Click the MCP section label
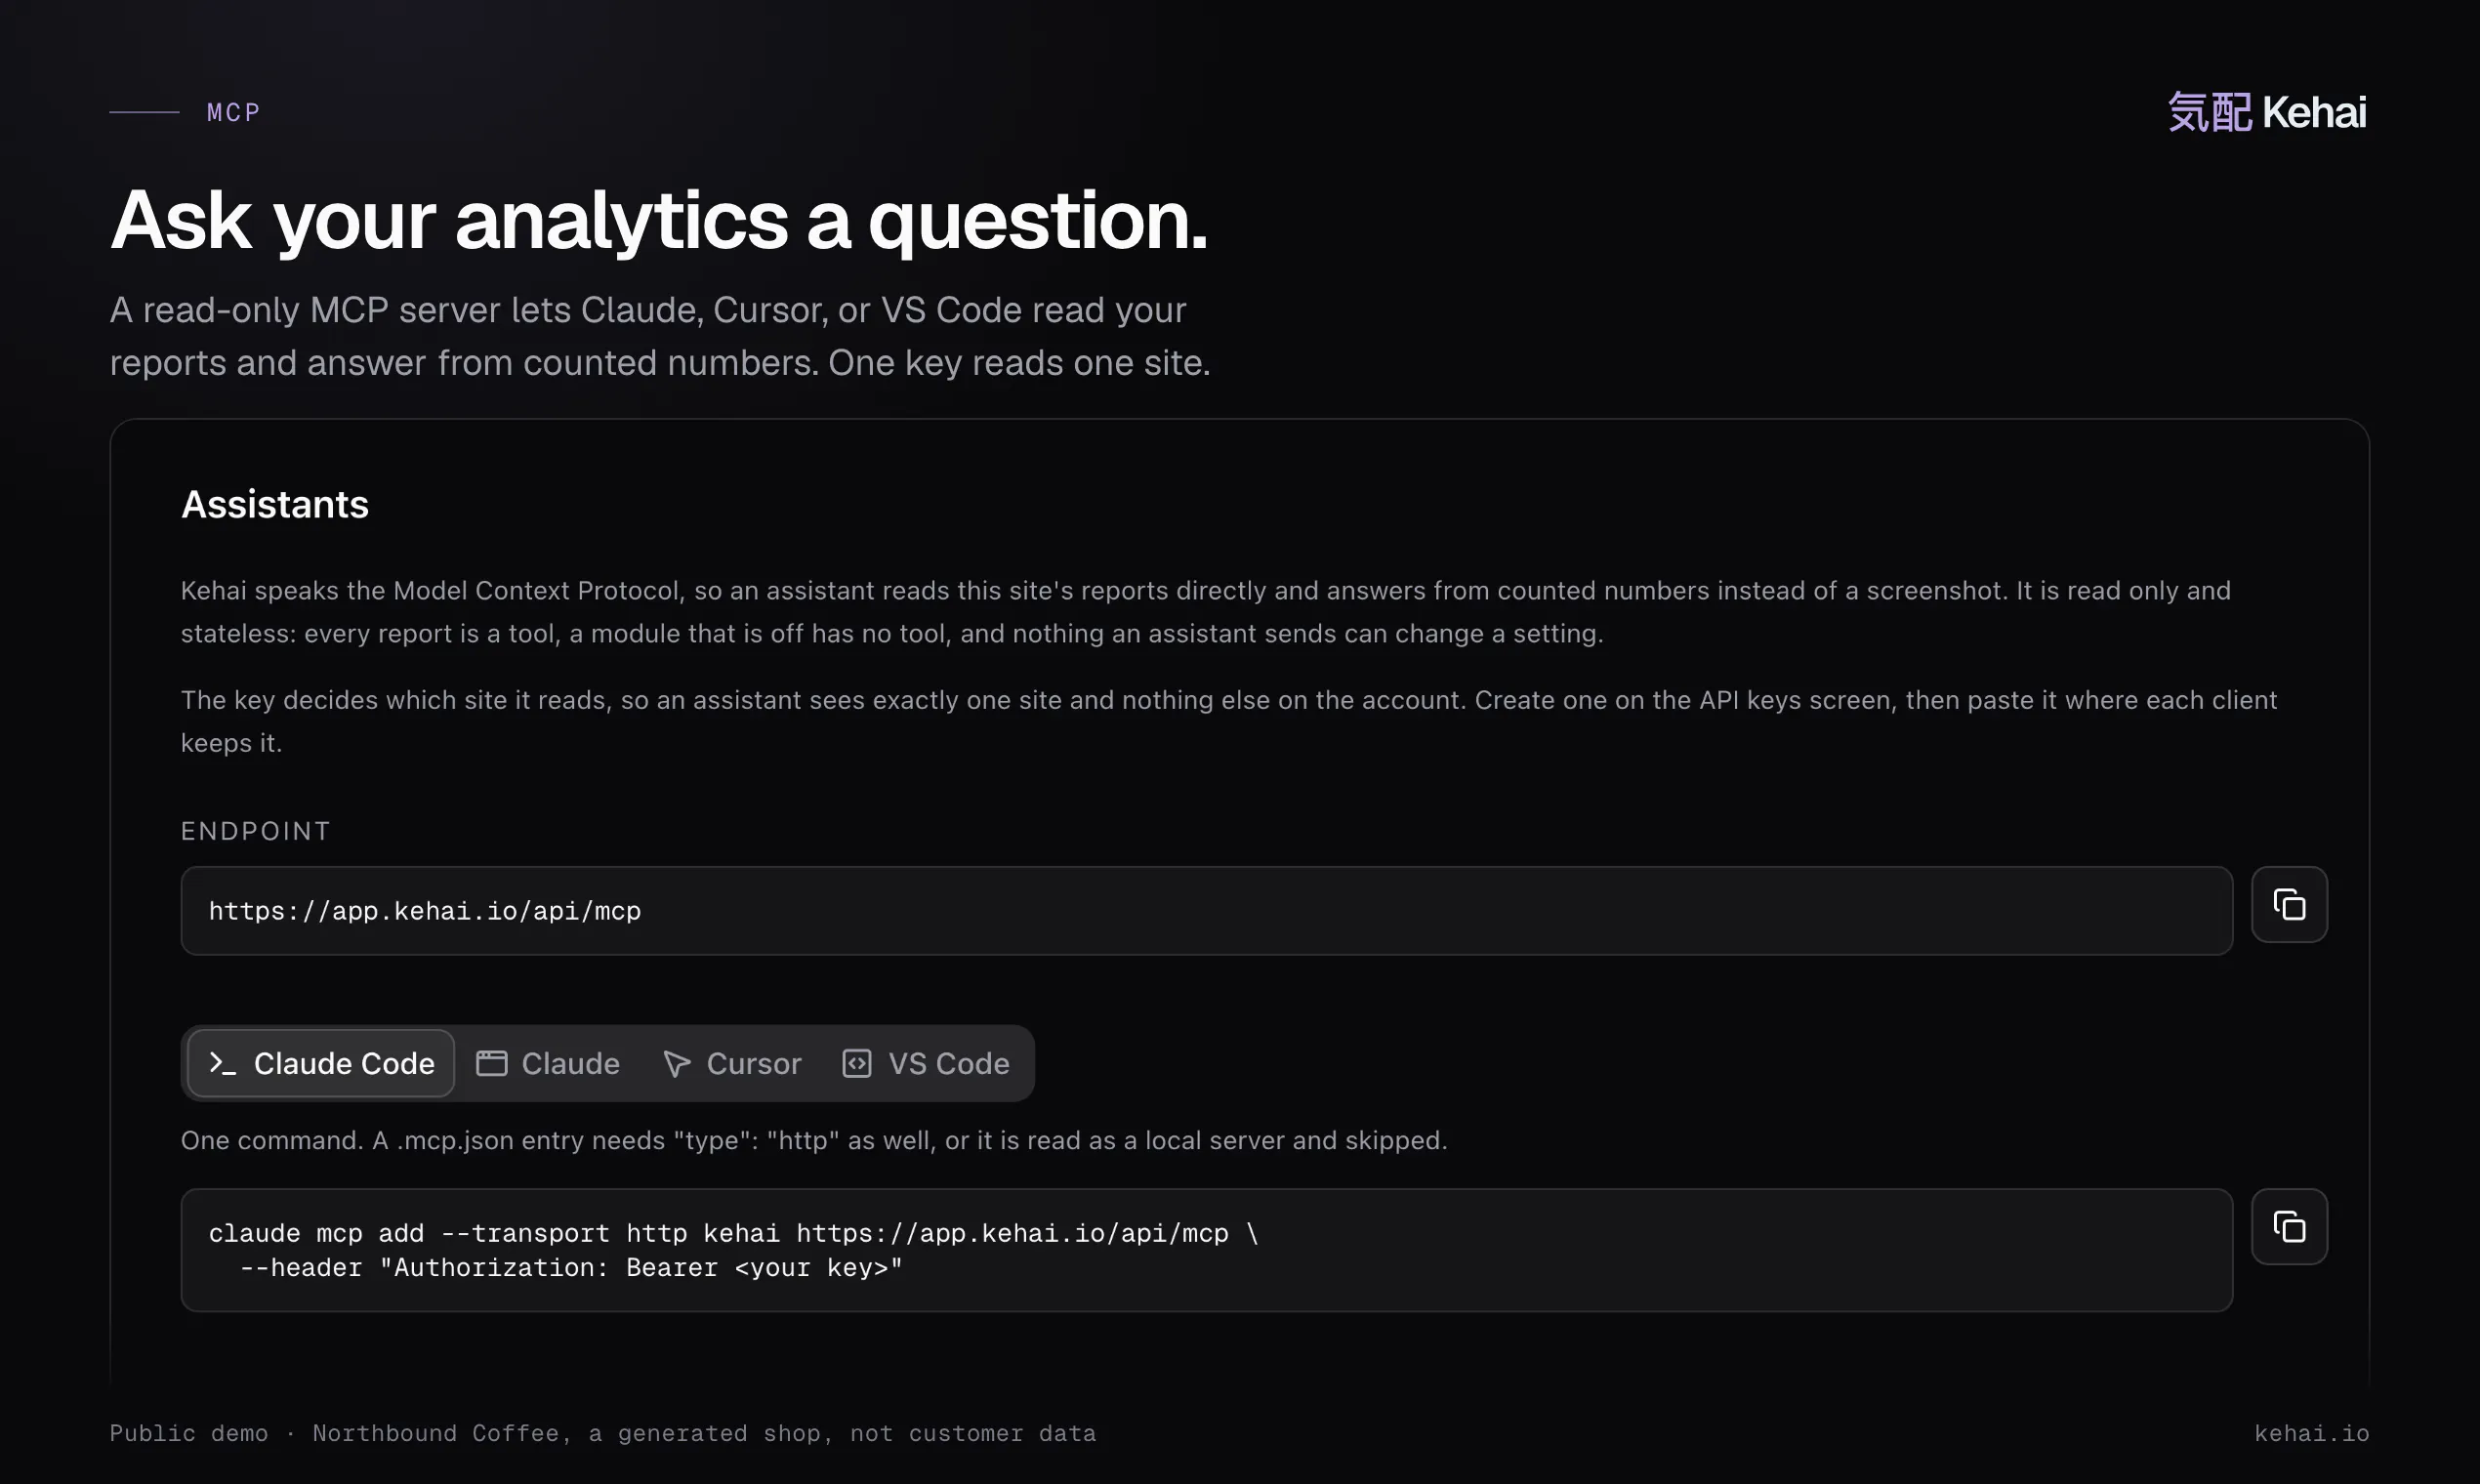The width and height of the screenshot is (2480, 1484). [234, 112]
